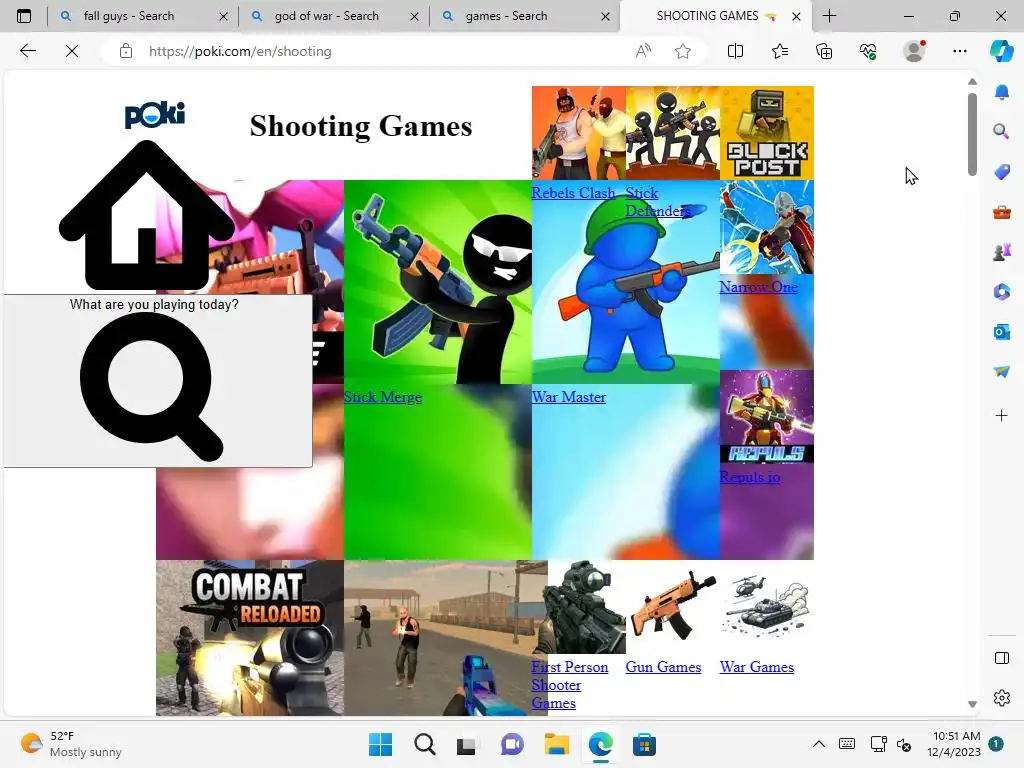Screen dimensions: 1024x768
Task: Open sidebar settings gear
Action: click(x=1002, y=698)
